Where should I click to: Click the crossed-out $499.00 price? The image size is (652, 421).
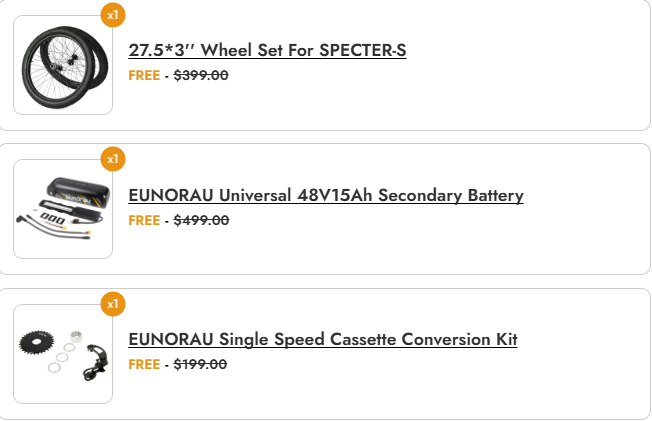(x=201, y=220)
